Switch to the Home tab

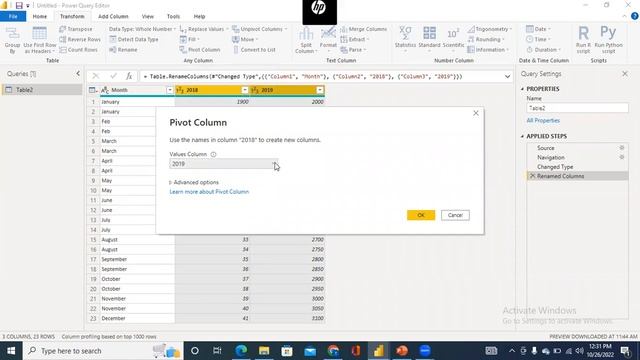[x=40, y=16]
